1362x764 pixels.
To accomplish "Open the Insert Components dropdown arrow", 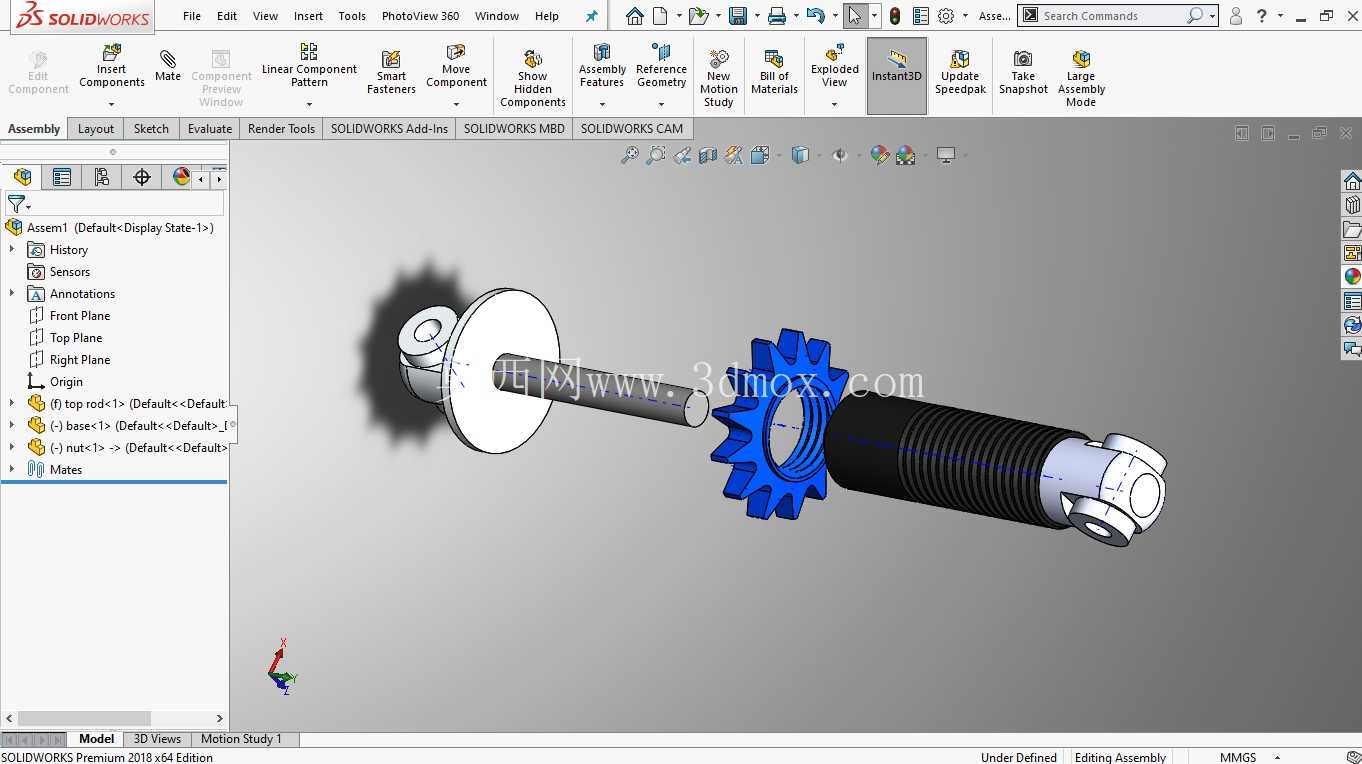I will point(112,104).
